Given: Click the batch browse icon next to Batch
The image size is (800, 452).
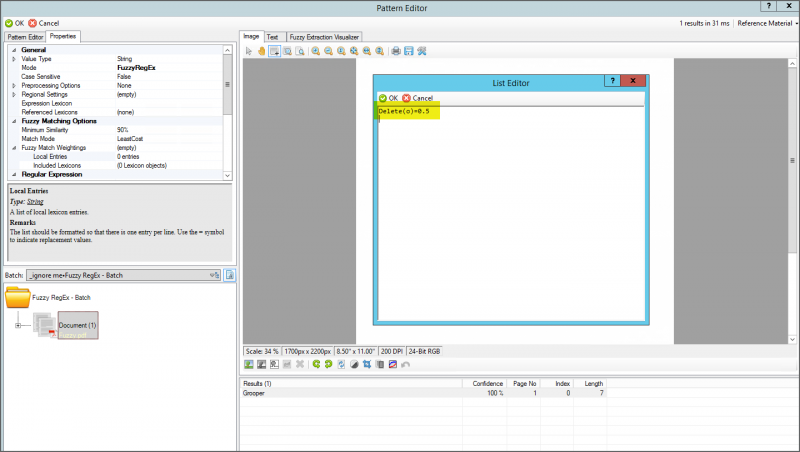Looking at the screenshot, I should click(230, 275).
